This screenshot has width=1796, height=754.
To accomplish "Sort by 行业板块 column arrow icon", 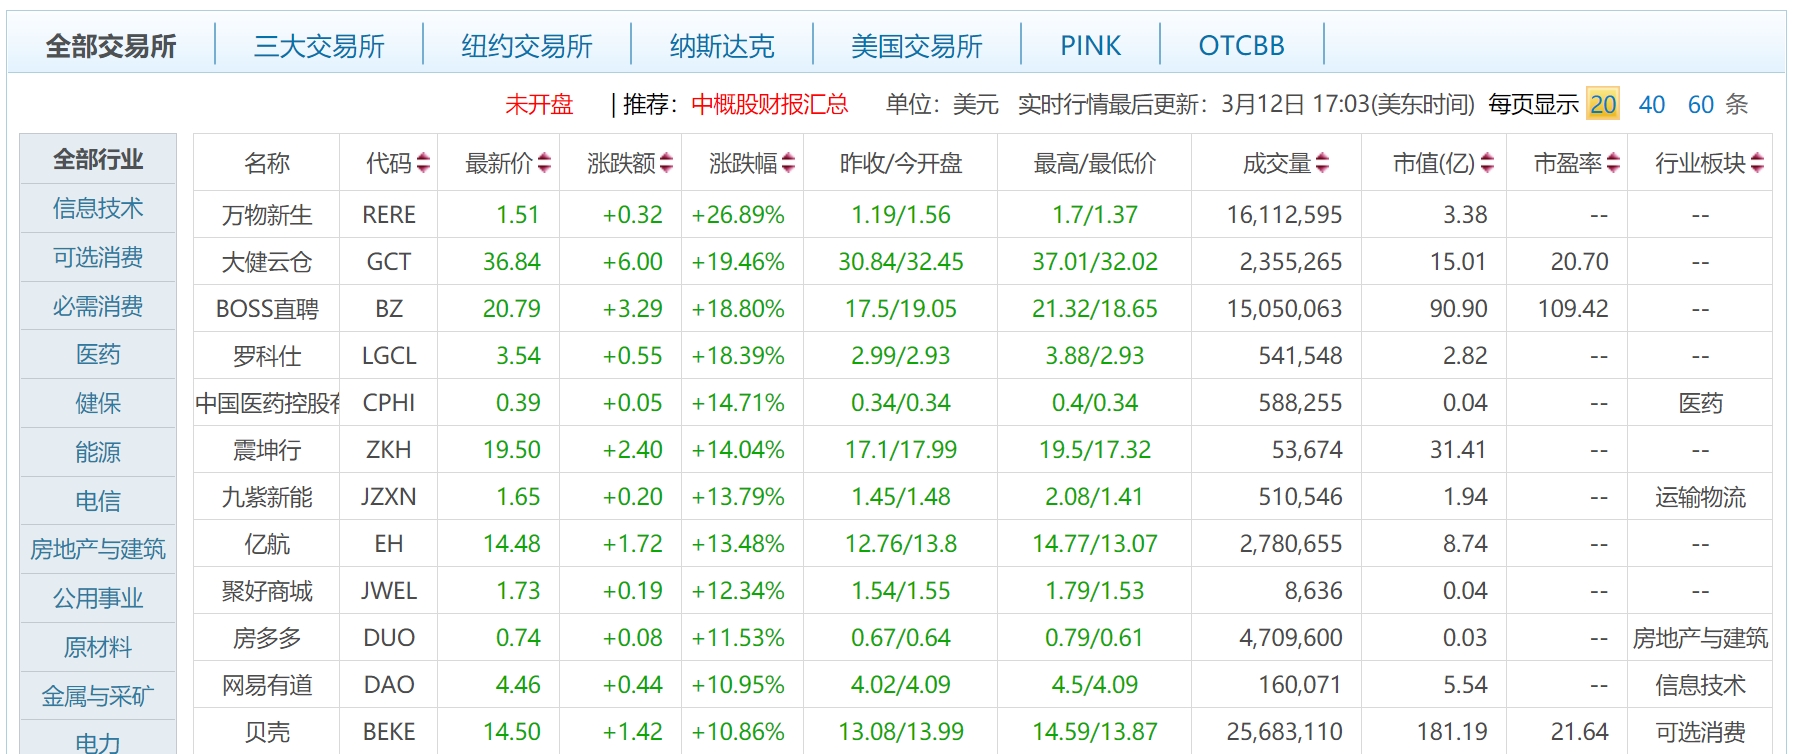I will (x=1758, y=163).
